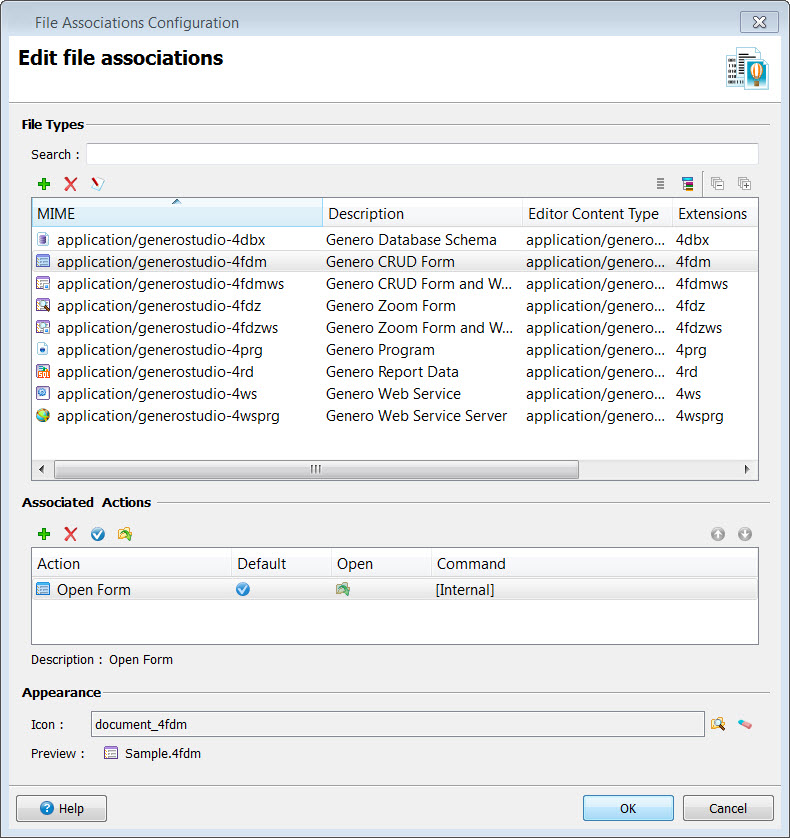This screenshot has height=838, width=790.
Task: Browse for an icon file
Action: click(x=718, y=724)
